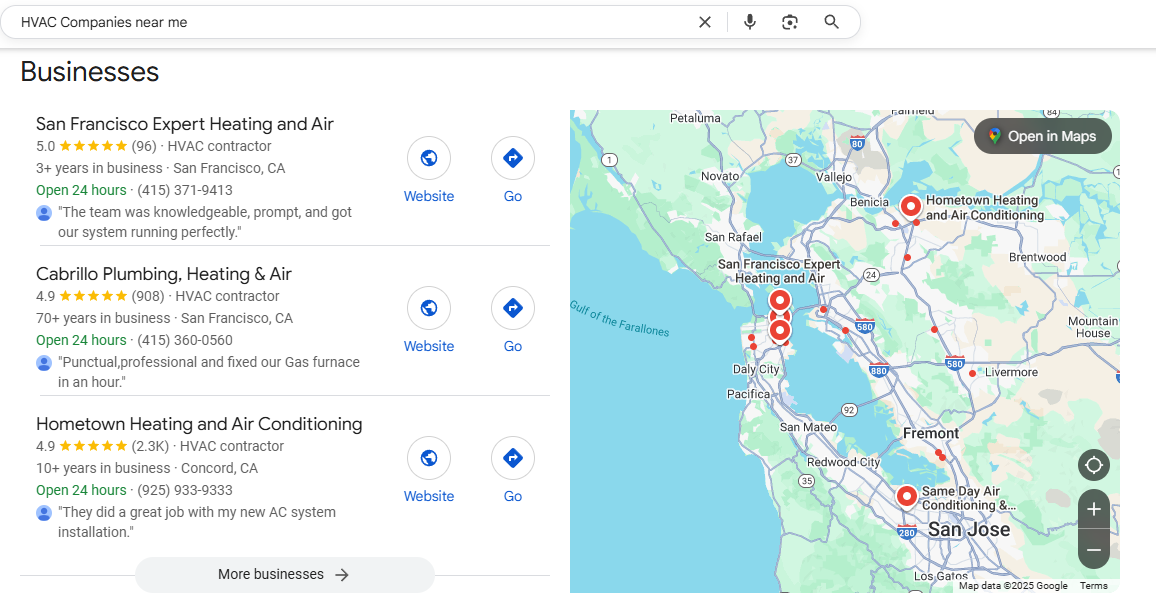This screenshot has height=605, width=1156.
Task: Zoom in on the map
Action: (x=1094, y=509)
